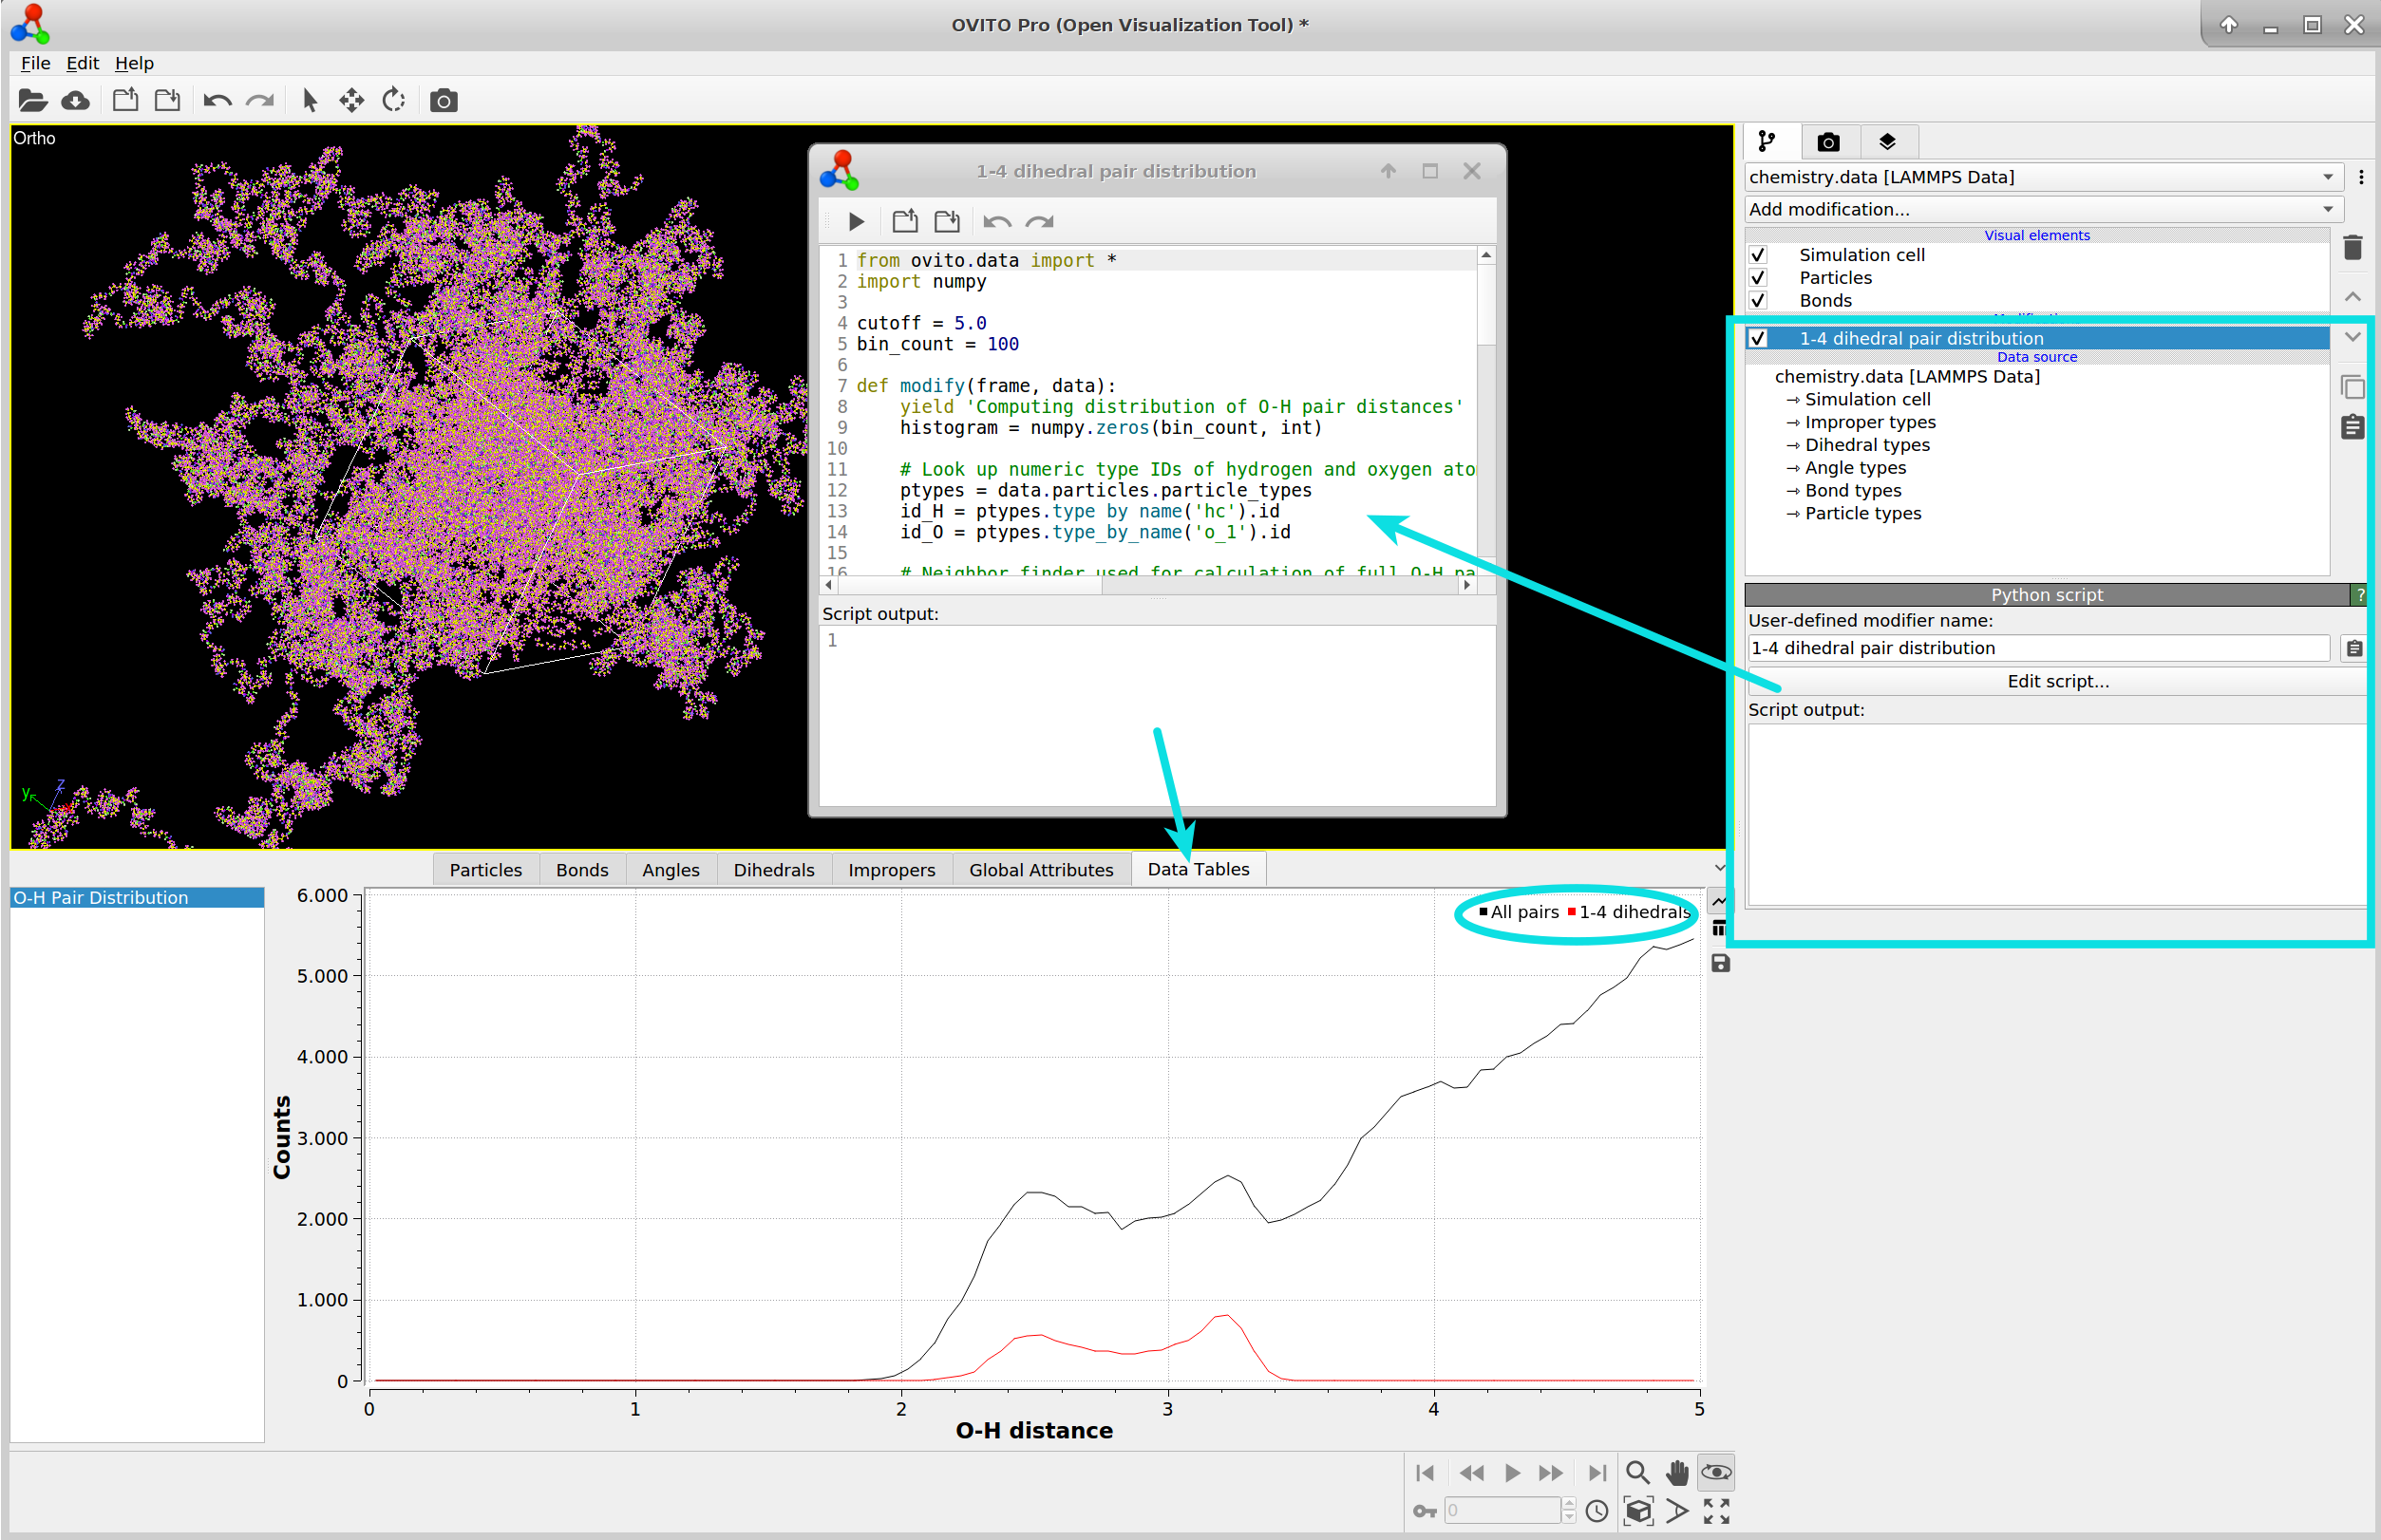Delete selected modifier with the trash icon

2352,248
